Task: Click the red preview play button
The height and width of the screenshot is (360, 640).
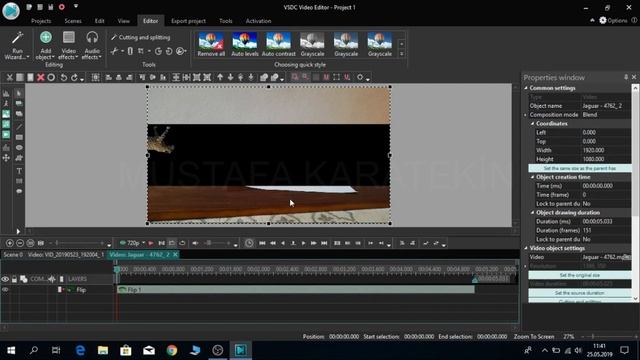Action: 151,243
